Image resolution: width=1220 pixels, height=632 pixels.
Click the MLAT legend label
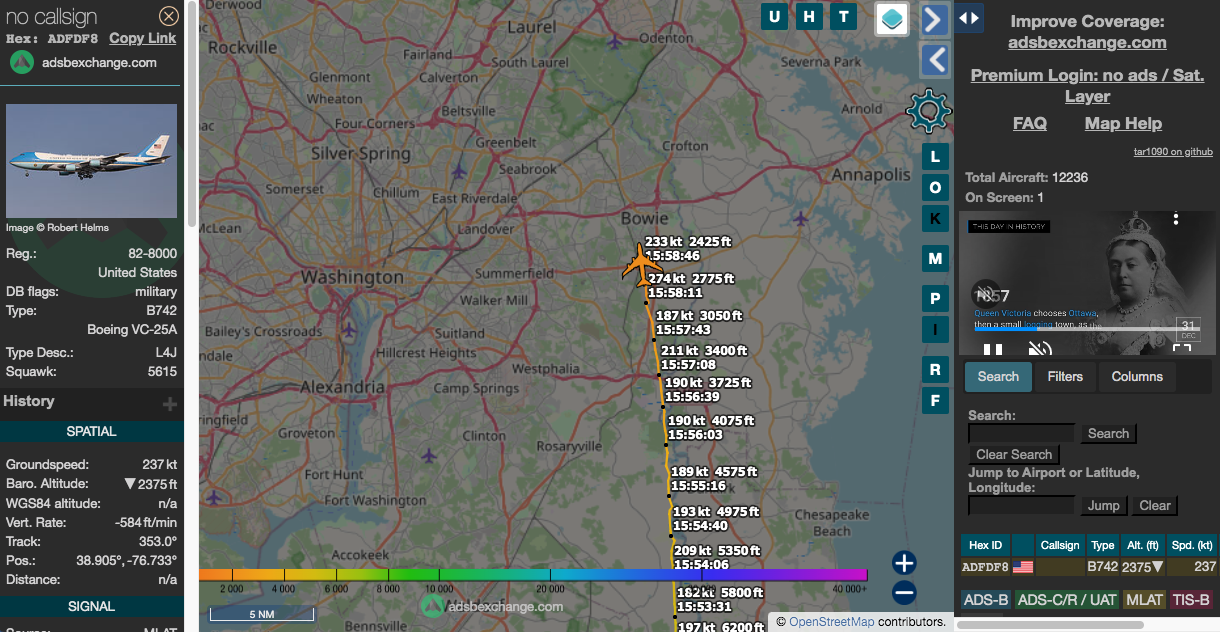click(1143, 600)
